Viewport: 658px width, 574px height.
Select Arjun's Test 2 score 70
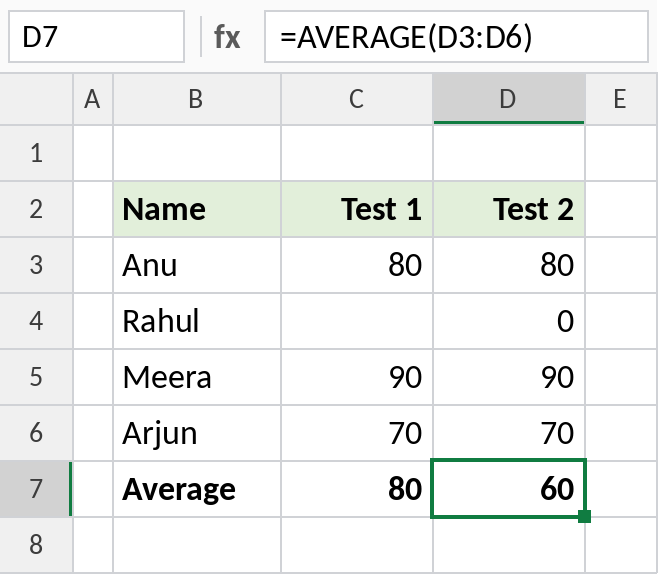(509, 433)
